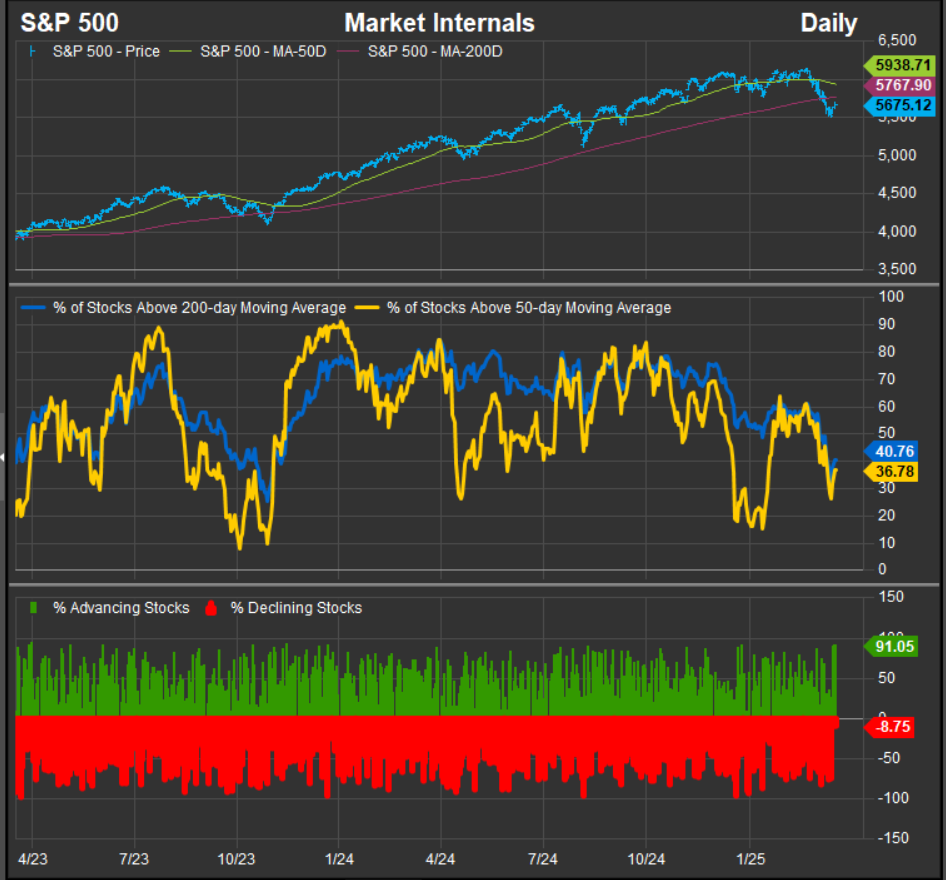Screen dimensions: 946x880
Task: Click the 5938.71 green value tag
Action: [x=900, y=65]
